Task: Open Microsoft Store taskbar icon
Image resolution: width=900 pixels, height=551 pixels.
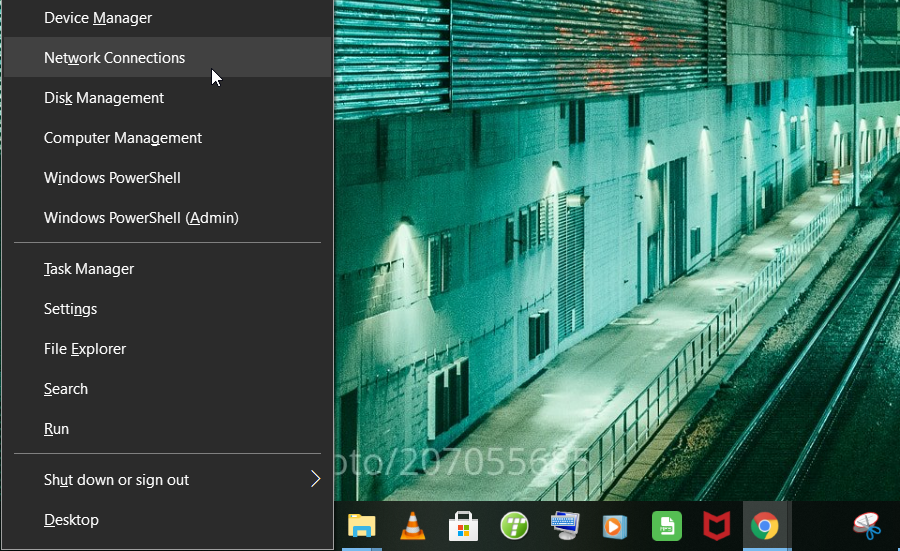Action: (x=462, y=526)
